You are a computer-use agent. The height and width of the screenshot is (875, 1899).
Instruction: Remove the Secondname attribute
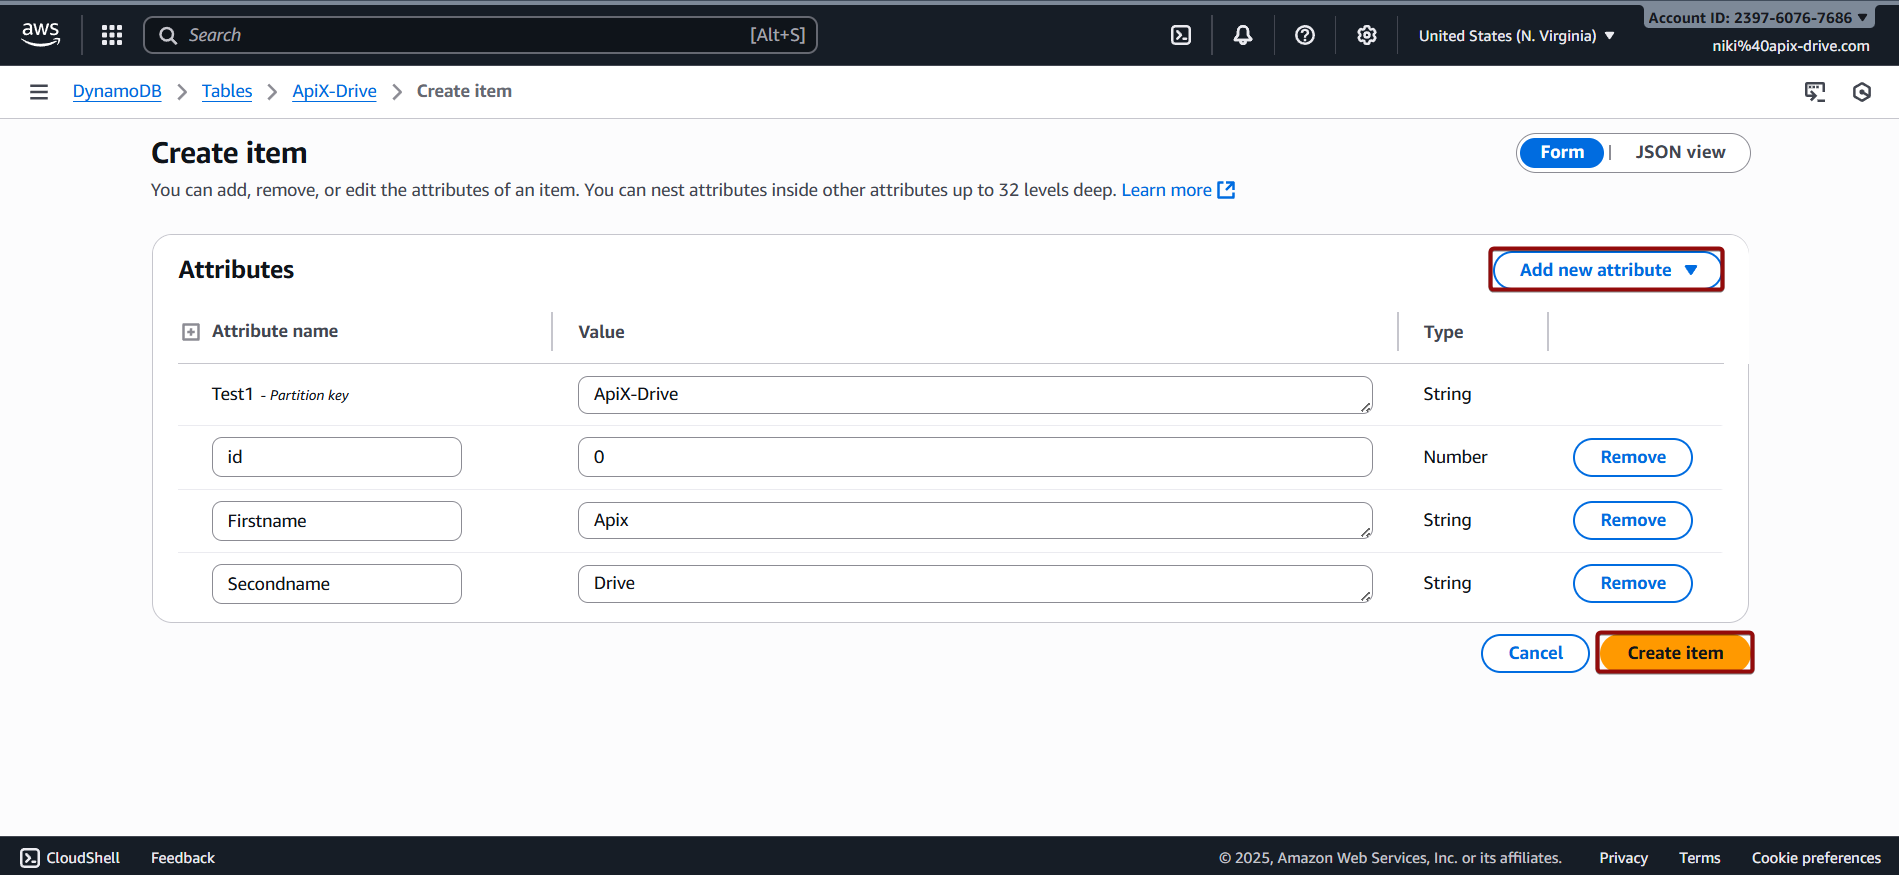1632,583
